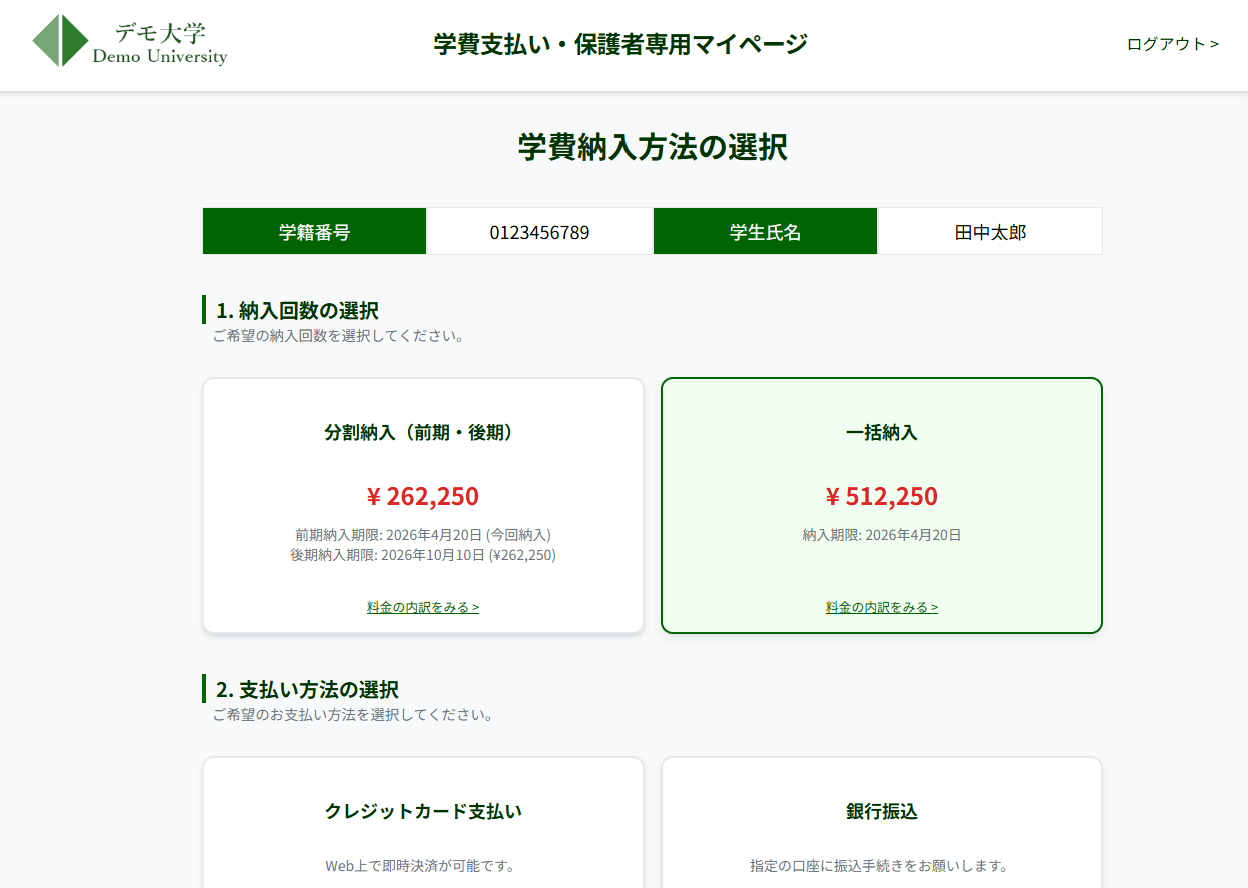The height and width of the screenshot is (888, 1248).
Task: Click the 学費納入方法の選択 page heading
Action: (652, 147)
